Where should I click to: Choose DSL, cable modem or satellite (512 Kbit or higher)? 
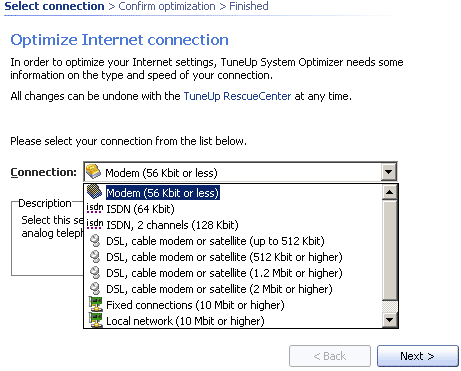(224, 257)
